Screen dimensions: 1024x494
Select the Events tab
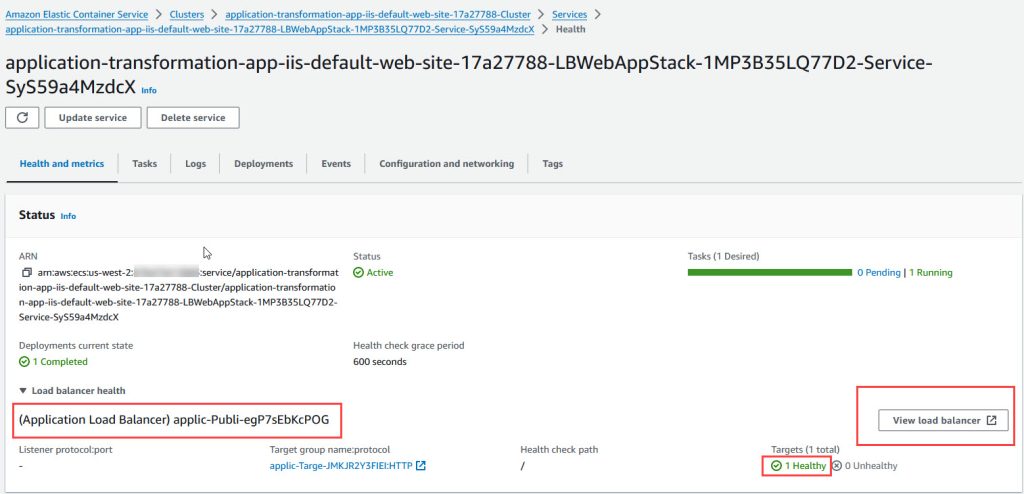(336, 164)
